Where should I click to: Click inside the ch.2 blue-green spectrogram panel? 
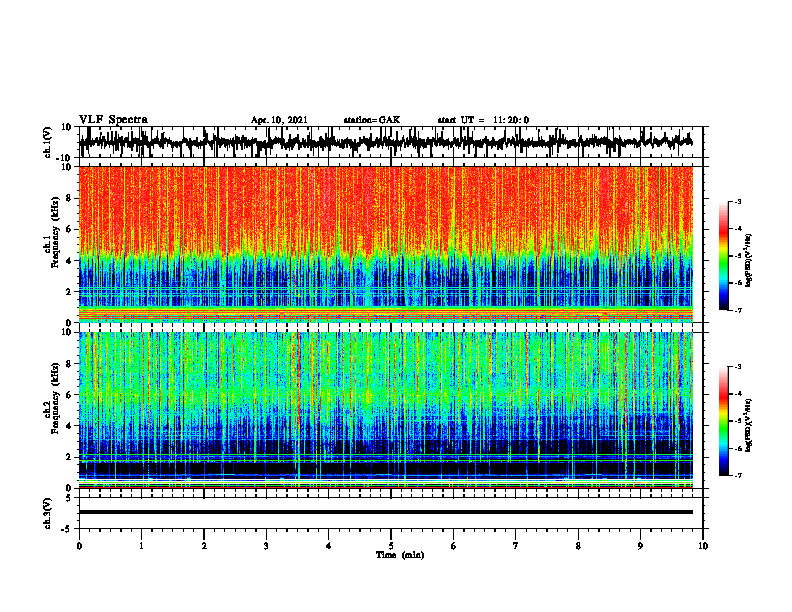pos(386,410)
